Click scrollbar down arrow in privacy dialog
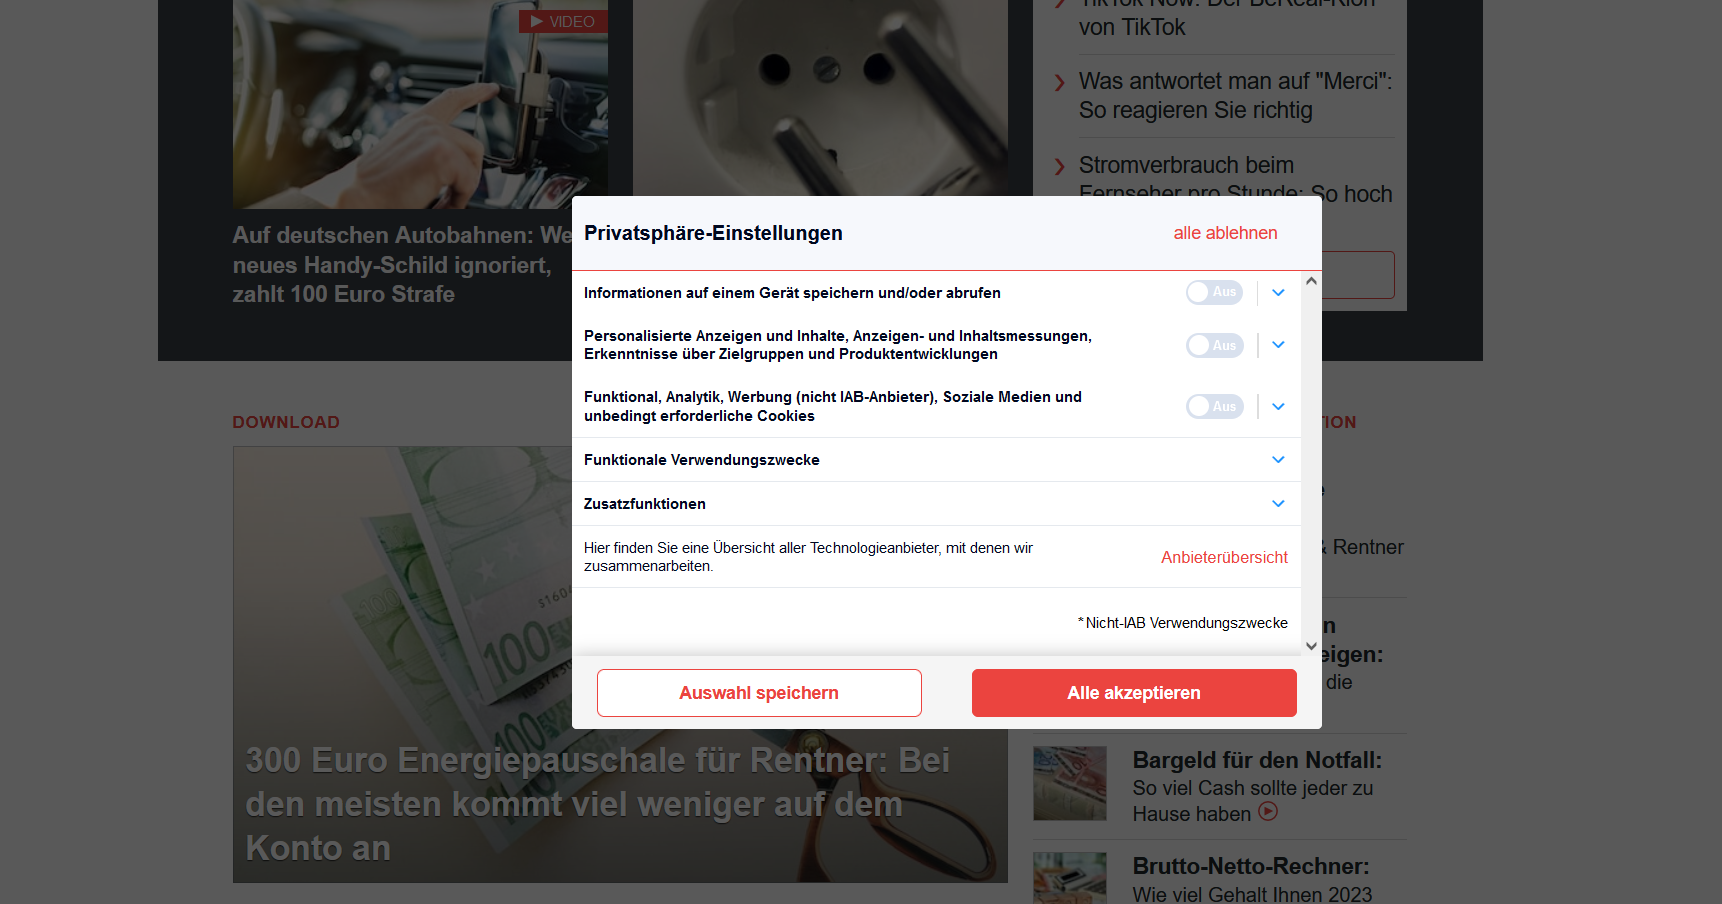Viewport: 1722px width, 904px height. point(1311,646)
